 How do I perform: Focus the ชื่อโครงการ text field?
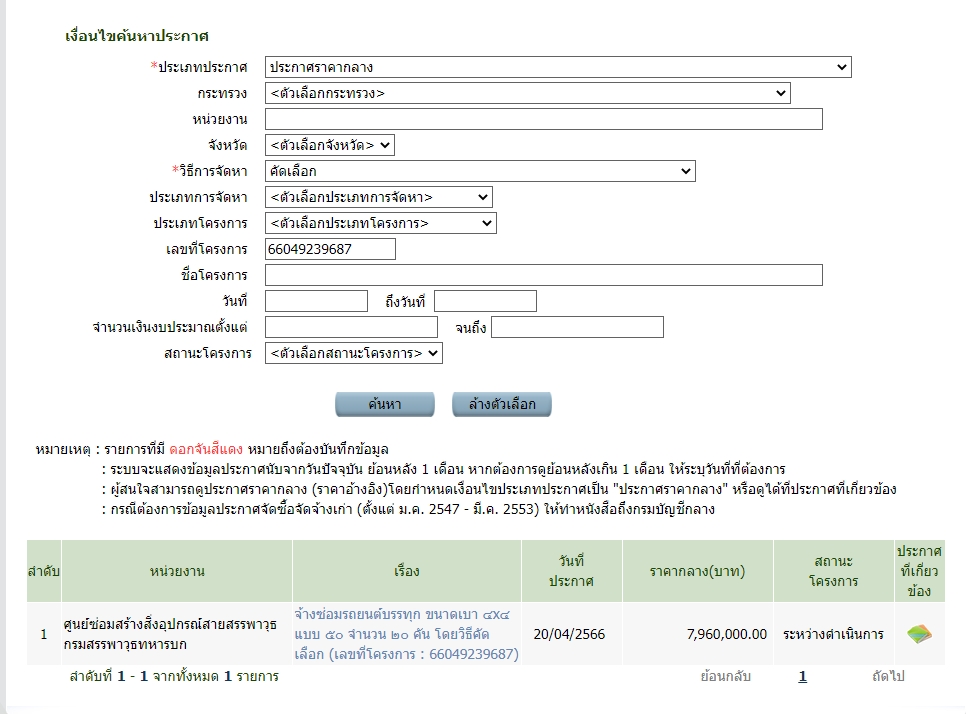(x=543, y=275)
